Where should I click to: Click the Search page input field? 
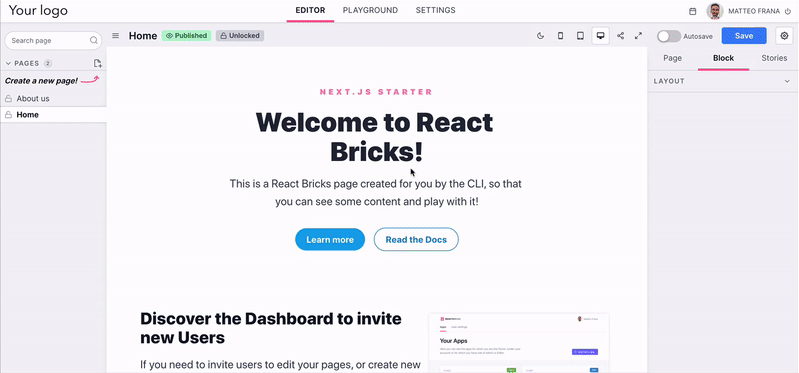click(54, 40)
